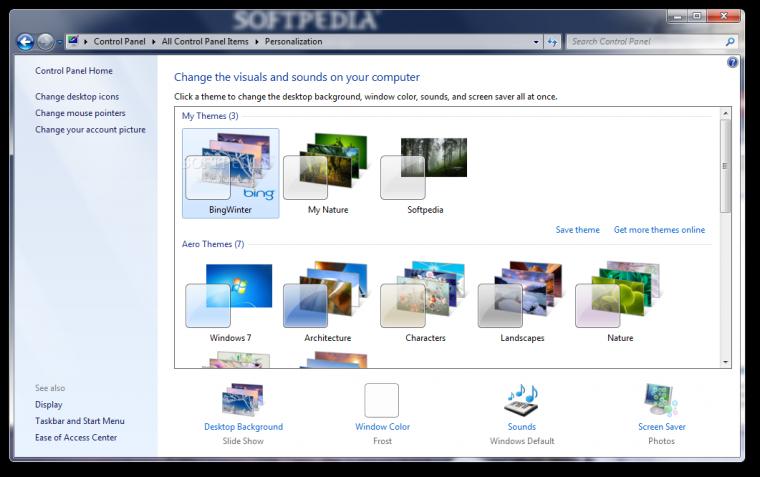760x477 pixels.
Task: Apply the Softpedia theme
Action: coord(425,173)
